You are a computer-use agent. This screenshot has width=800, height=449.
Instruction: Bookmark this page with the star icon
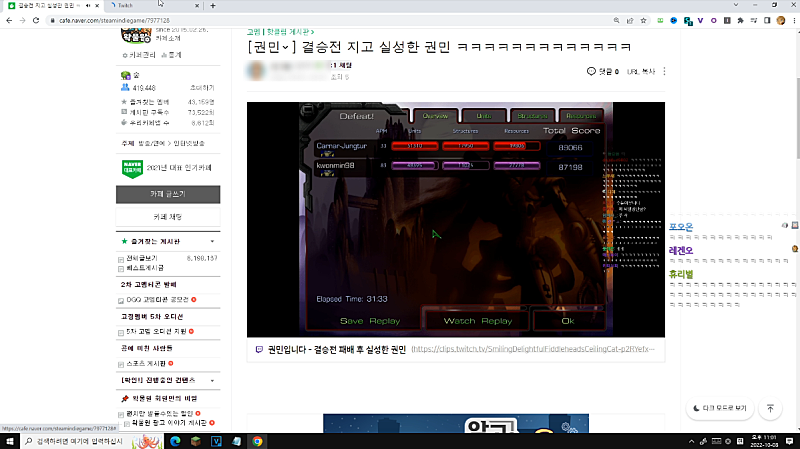tap(643, 20)
